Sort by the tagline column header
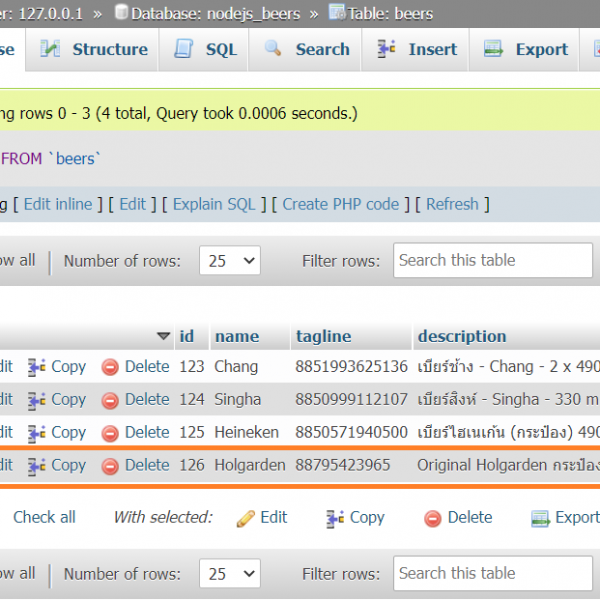 323,336
